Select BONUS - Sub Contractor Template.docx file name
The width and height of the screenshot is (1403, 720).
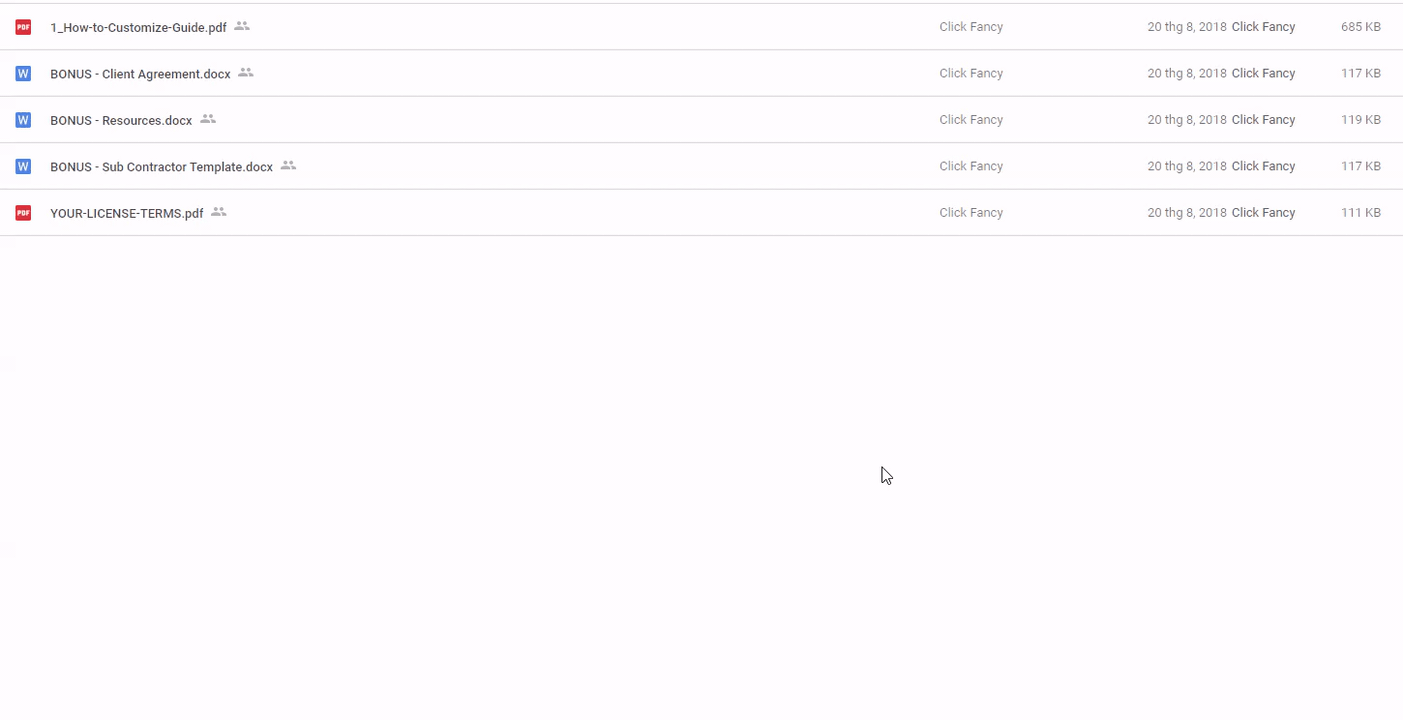(x=161, y=167)
